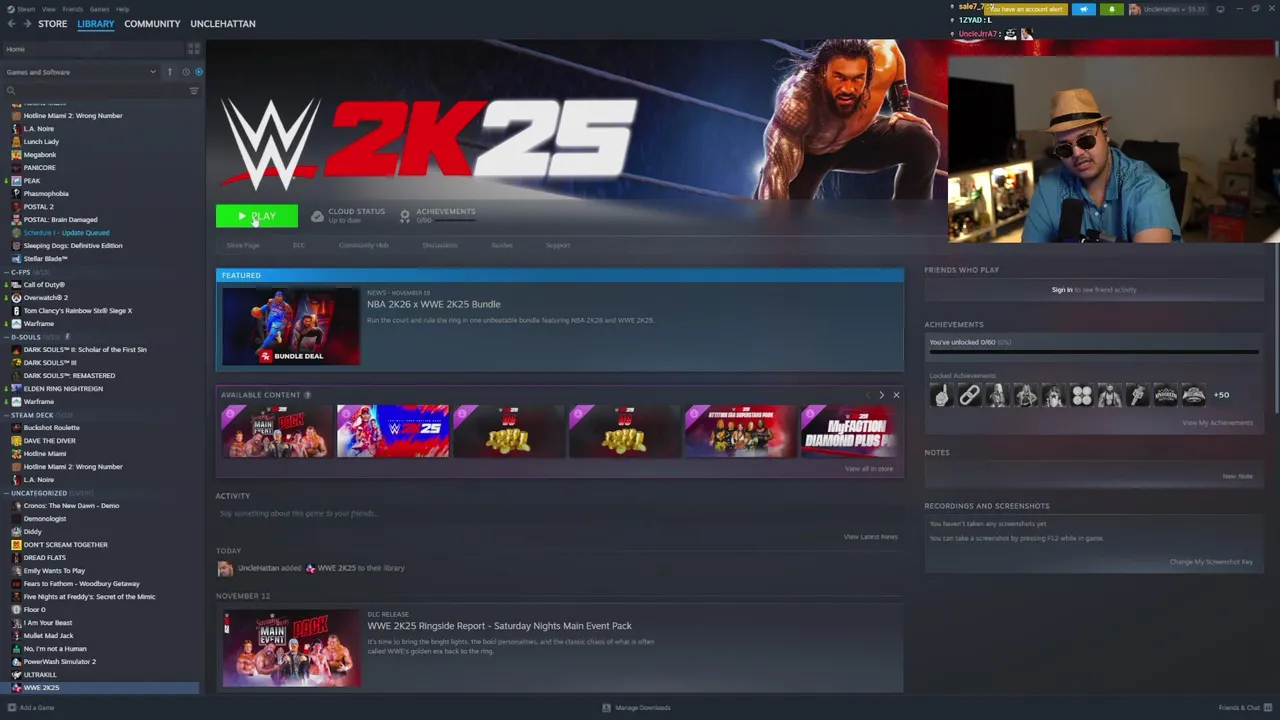The image size is (1280, 720).
Task: Go back using the back navigation arrow
Action: [x=11, y=23]
